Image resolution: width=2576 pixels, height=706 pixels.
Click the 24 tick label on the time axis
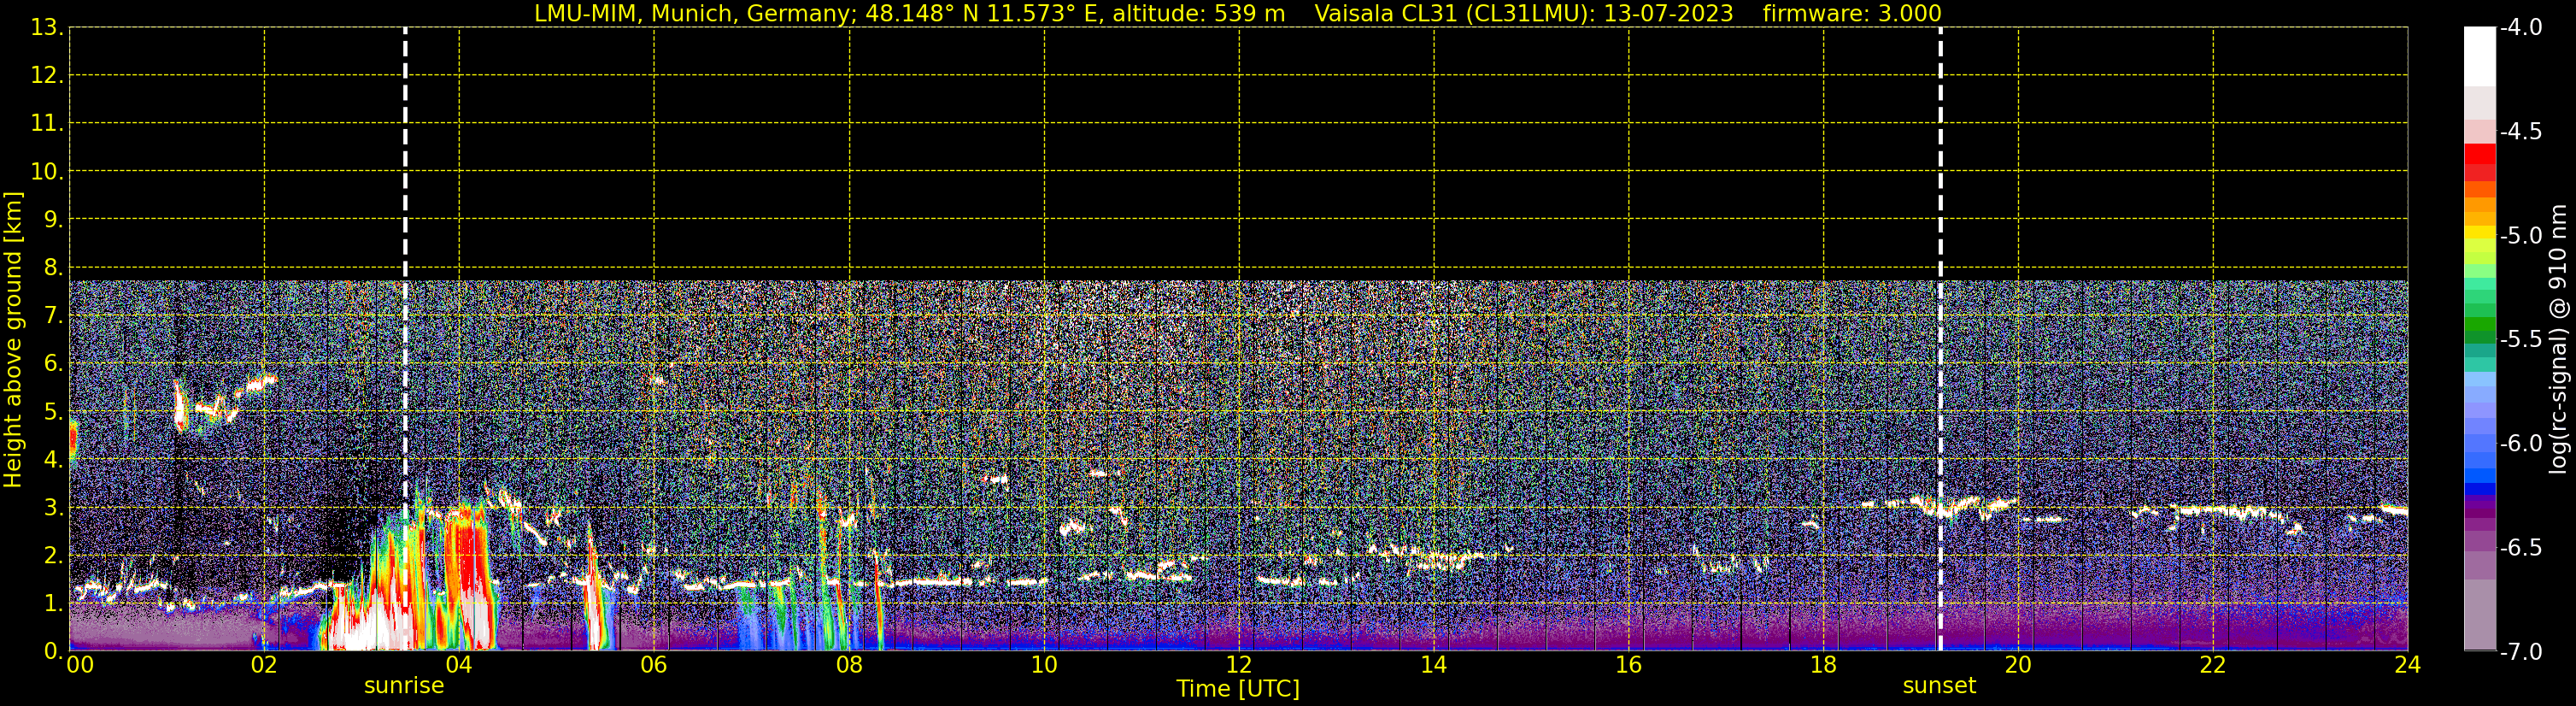pos(2407,666)
